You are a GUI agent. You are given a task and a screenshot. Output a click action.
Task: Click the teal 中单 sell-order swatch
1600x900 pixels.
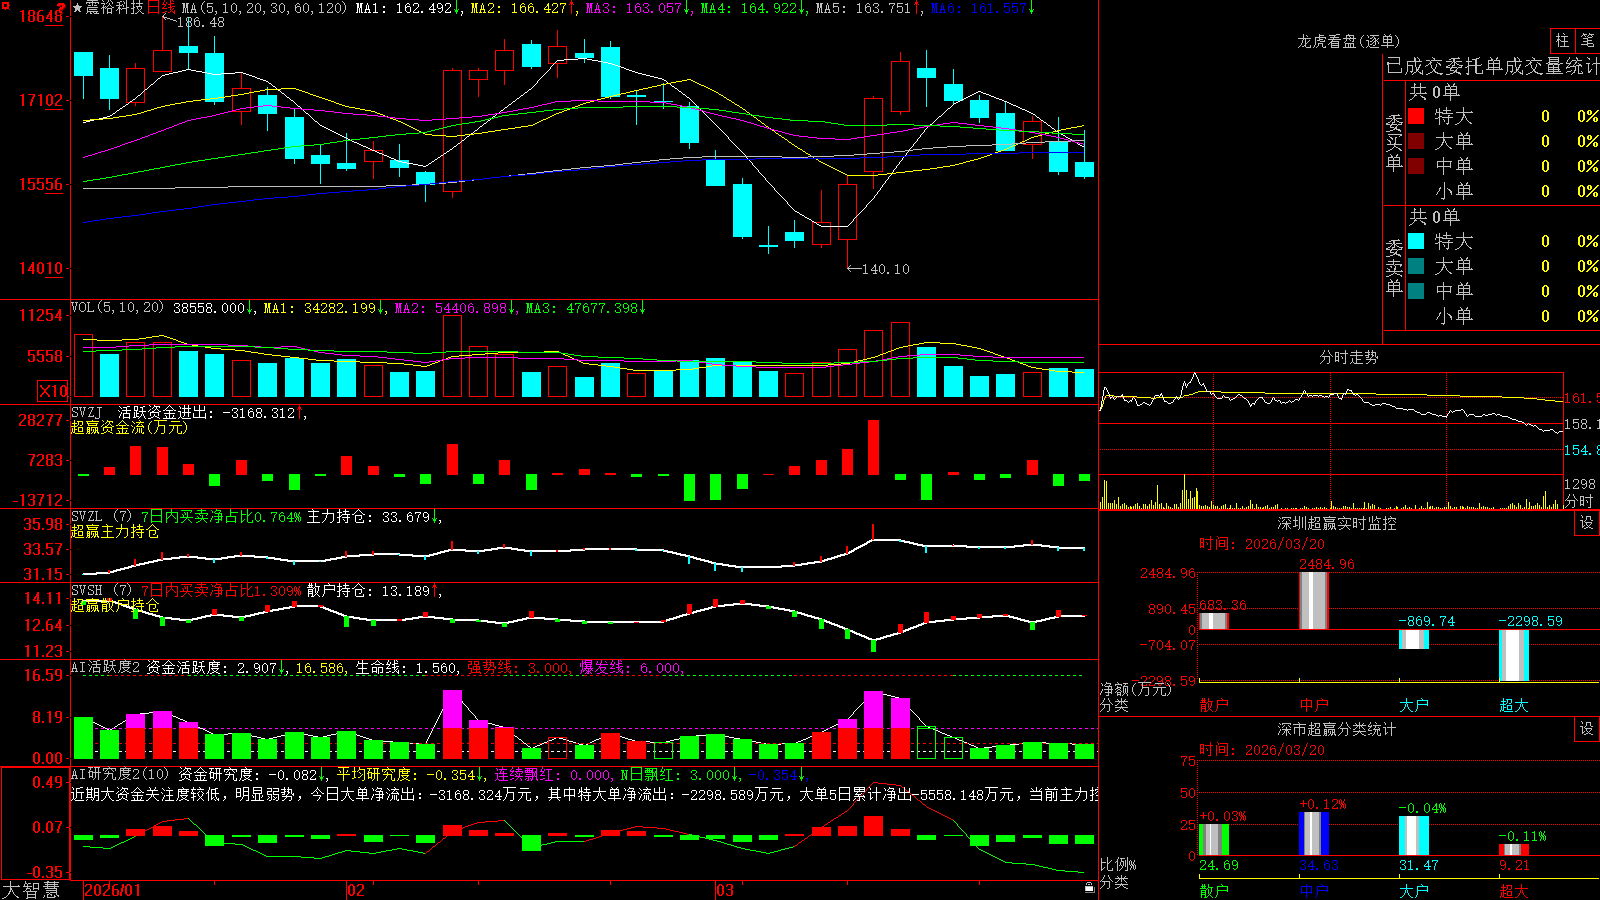[1416, 291]
